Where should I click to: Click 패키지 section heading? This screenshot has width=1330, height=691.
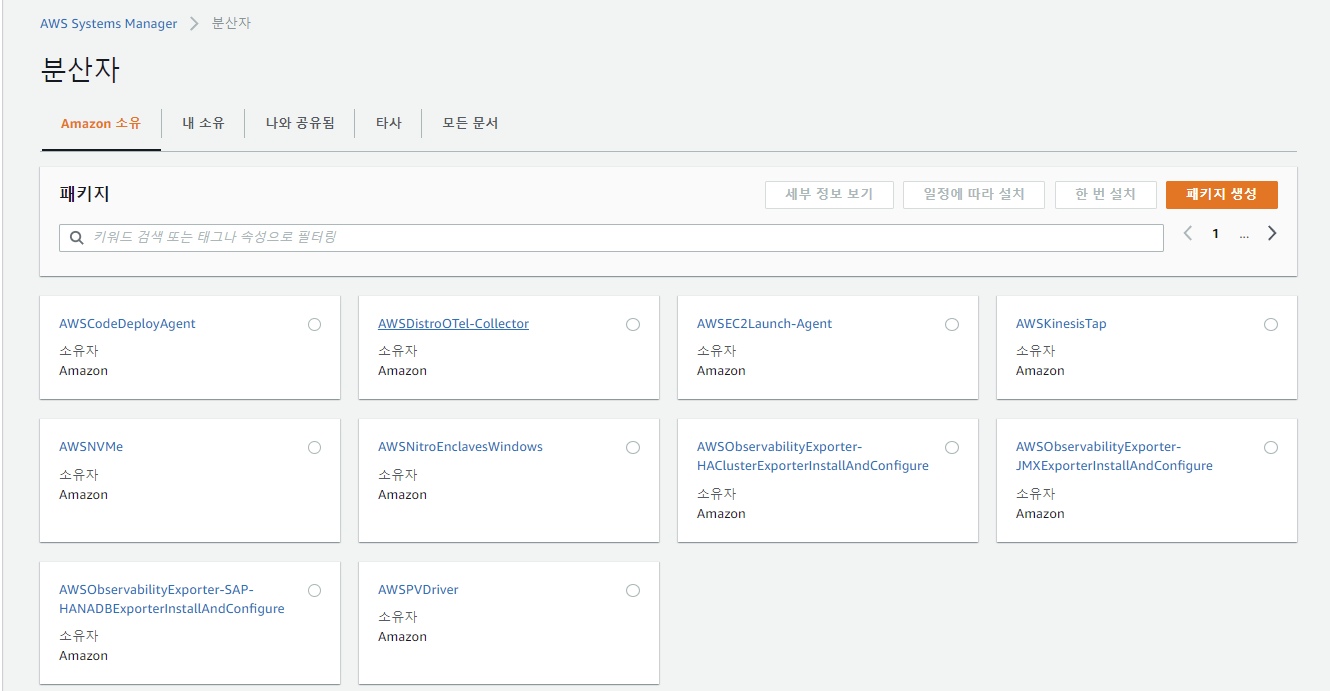tap(84, 194)
